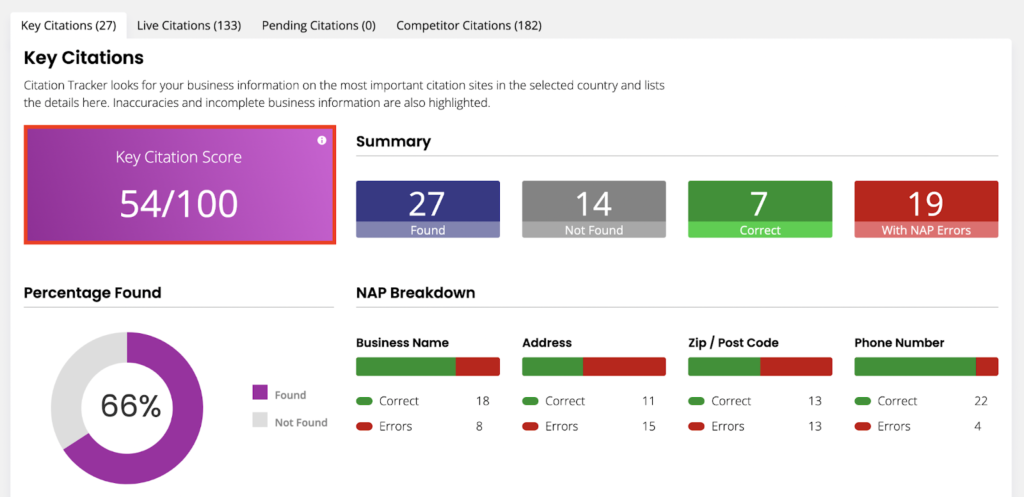Click the Phone Number accuracy bar
1024x497 pixels.
925,366
